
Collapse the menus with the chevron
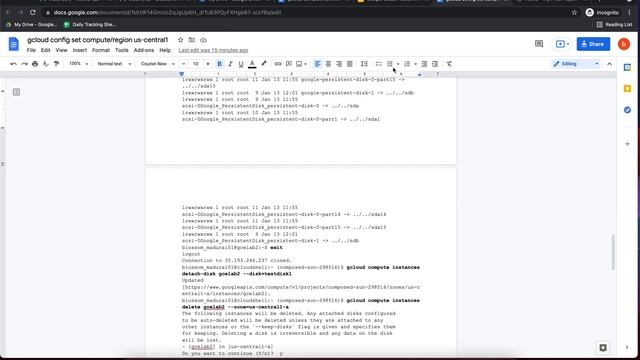[x=609, y=64]
